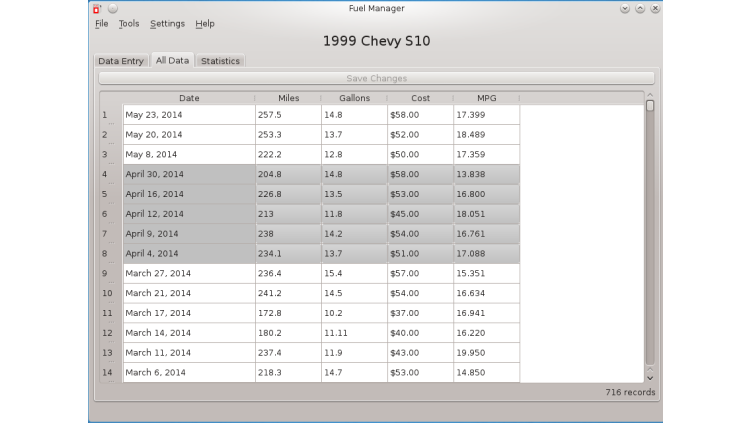The image size is (752, 423).
Task: Select row header number 4
Action: pyautogui.click(x=111, y=175)
